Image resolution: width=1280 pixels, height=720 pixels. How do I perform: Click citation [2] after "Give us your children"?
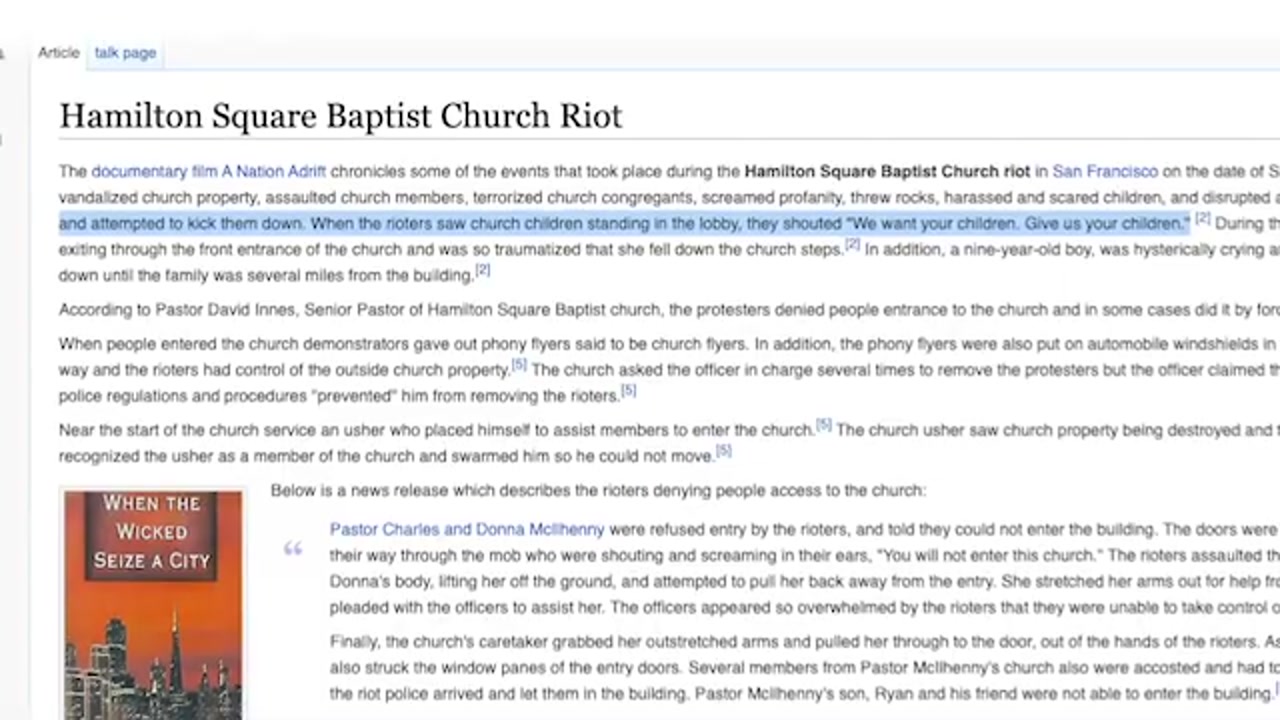[1203, 218]
